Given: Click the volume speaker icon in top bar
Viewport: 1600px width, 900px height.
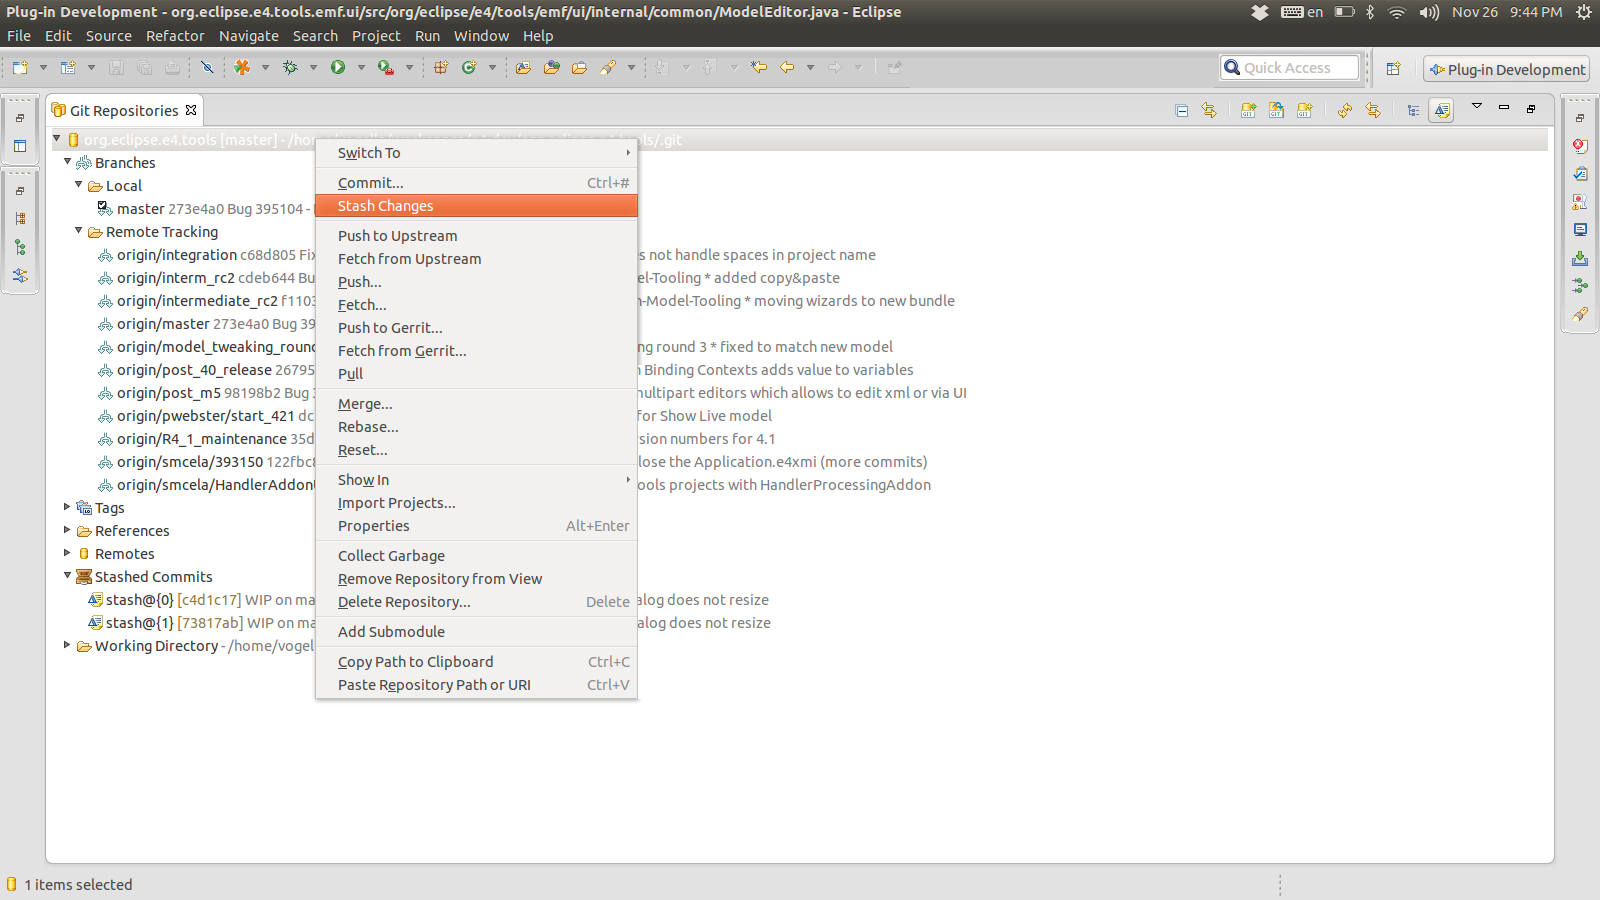Looking at the screenshot, I should [1429, 12].
